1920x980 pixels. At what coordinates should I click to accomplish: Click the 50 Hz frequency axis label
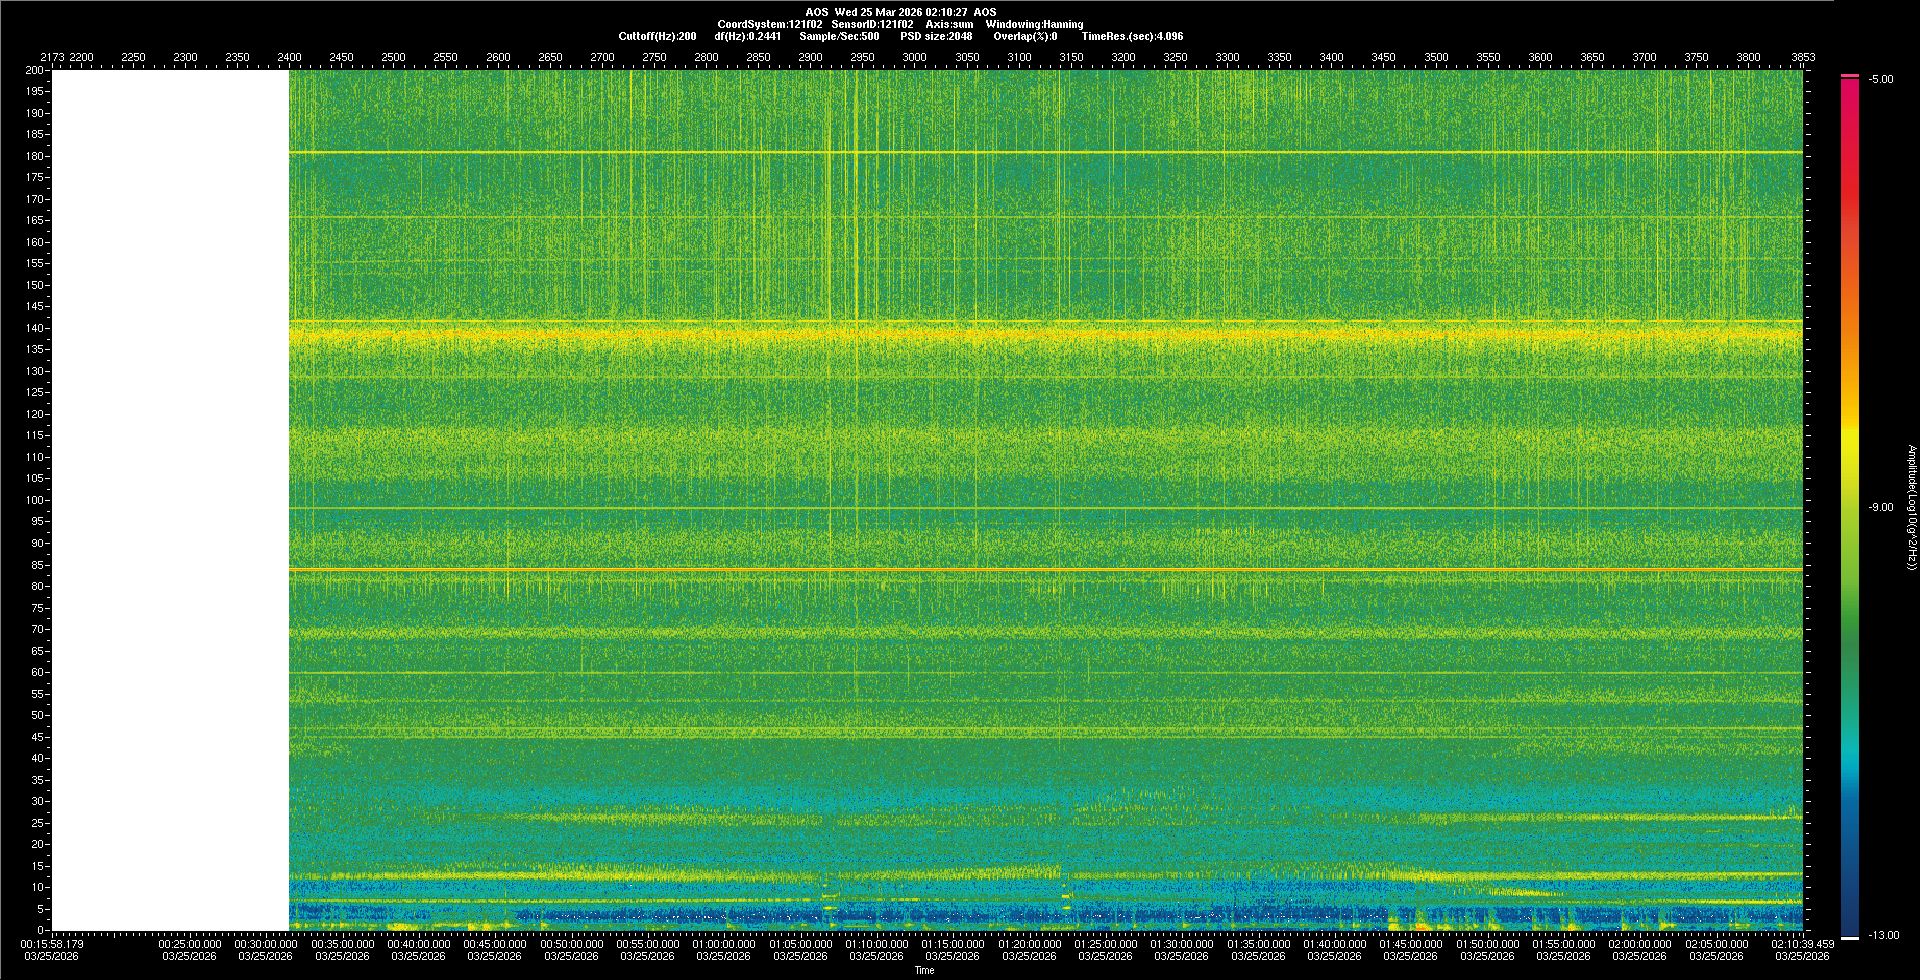(37, 715)
